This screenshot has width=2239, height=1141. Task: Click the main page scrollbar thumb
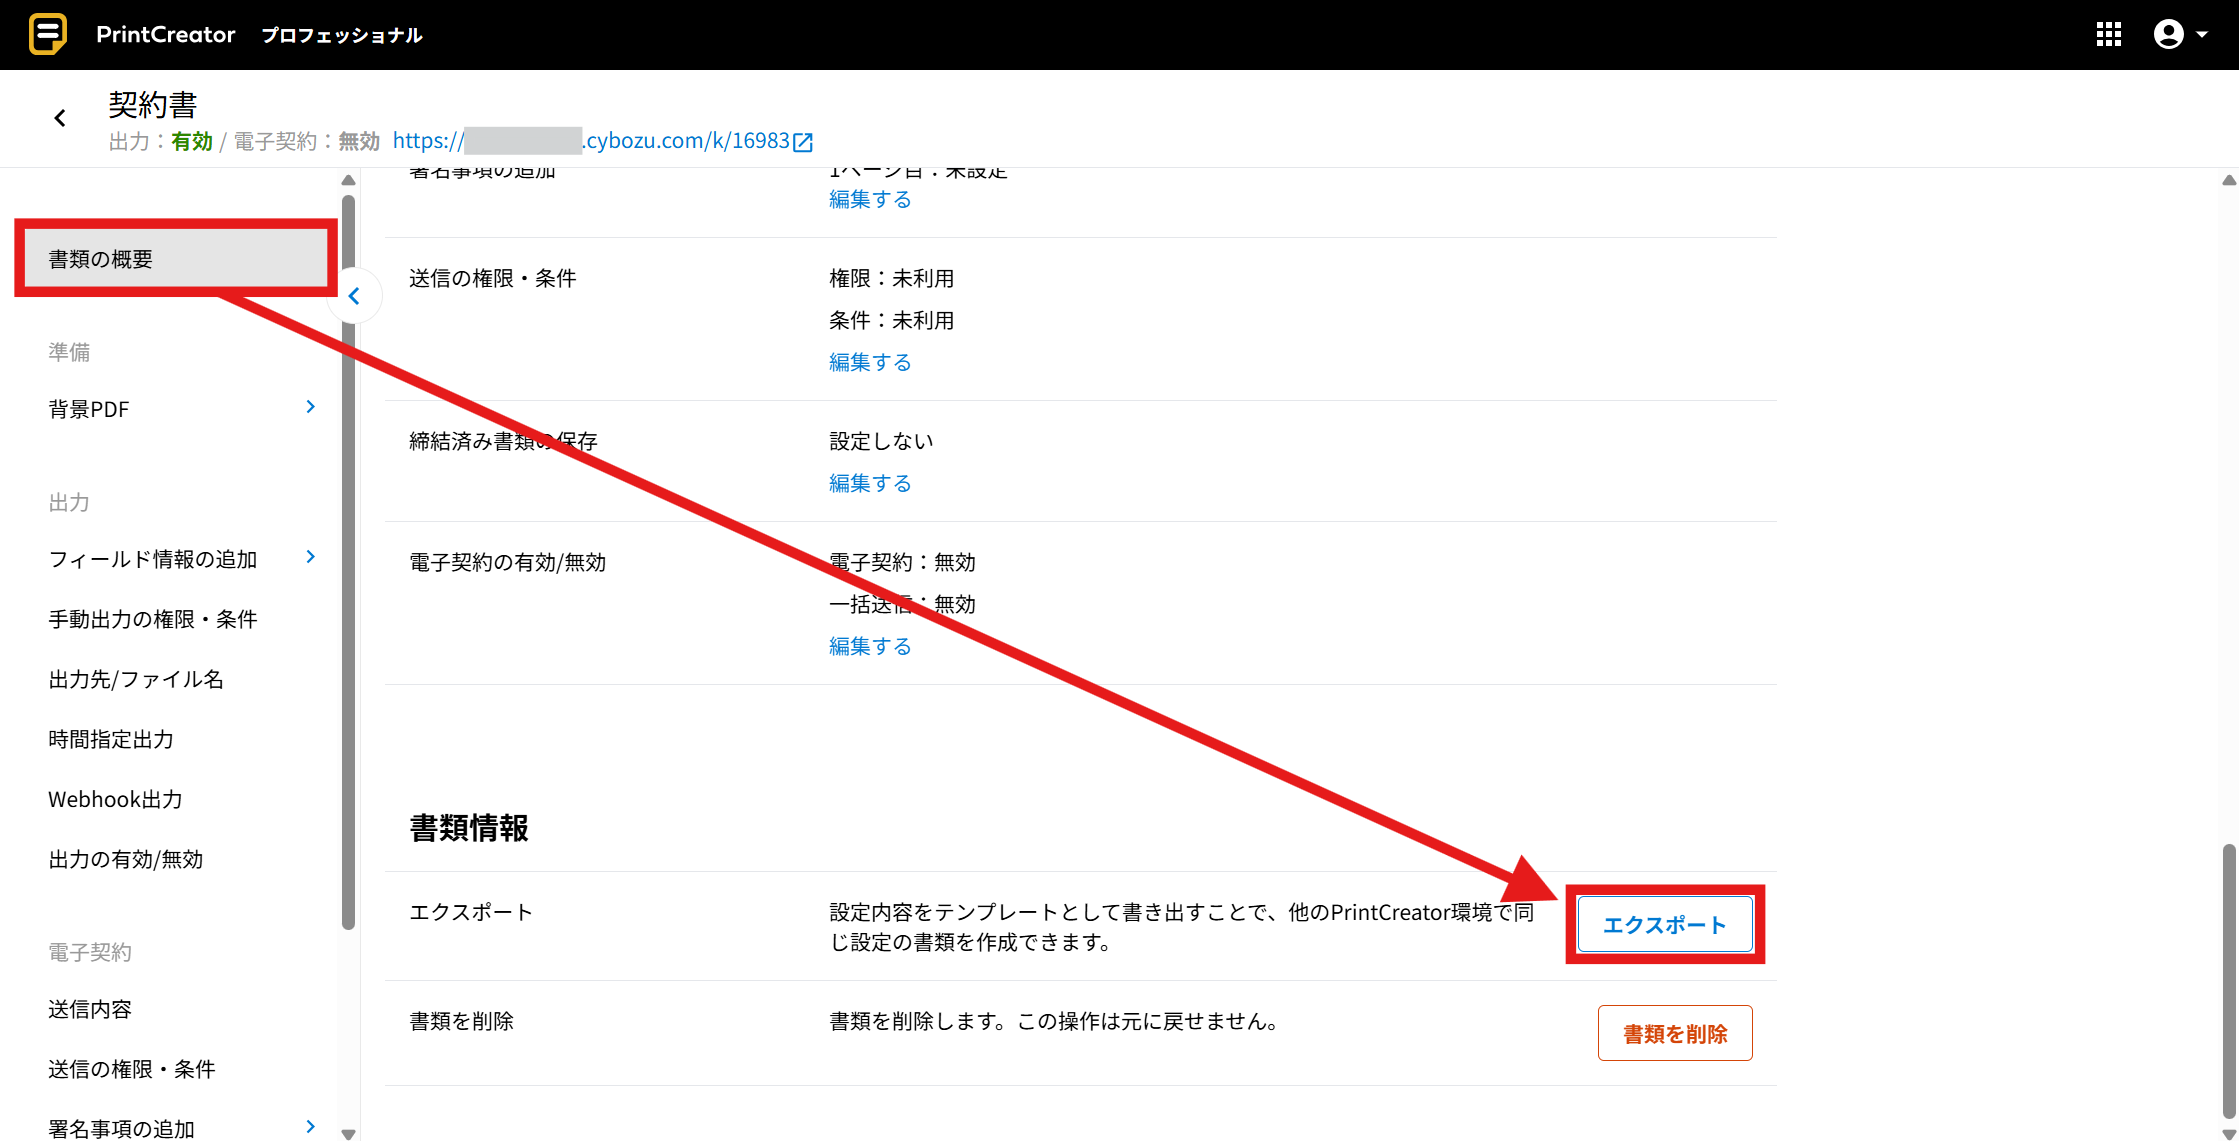pos(2229,980)
